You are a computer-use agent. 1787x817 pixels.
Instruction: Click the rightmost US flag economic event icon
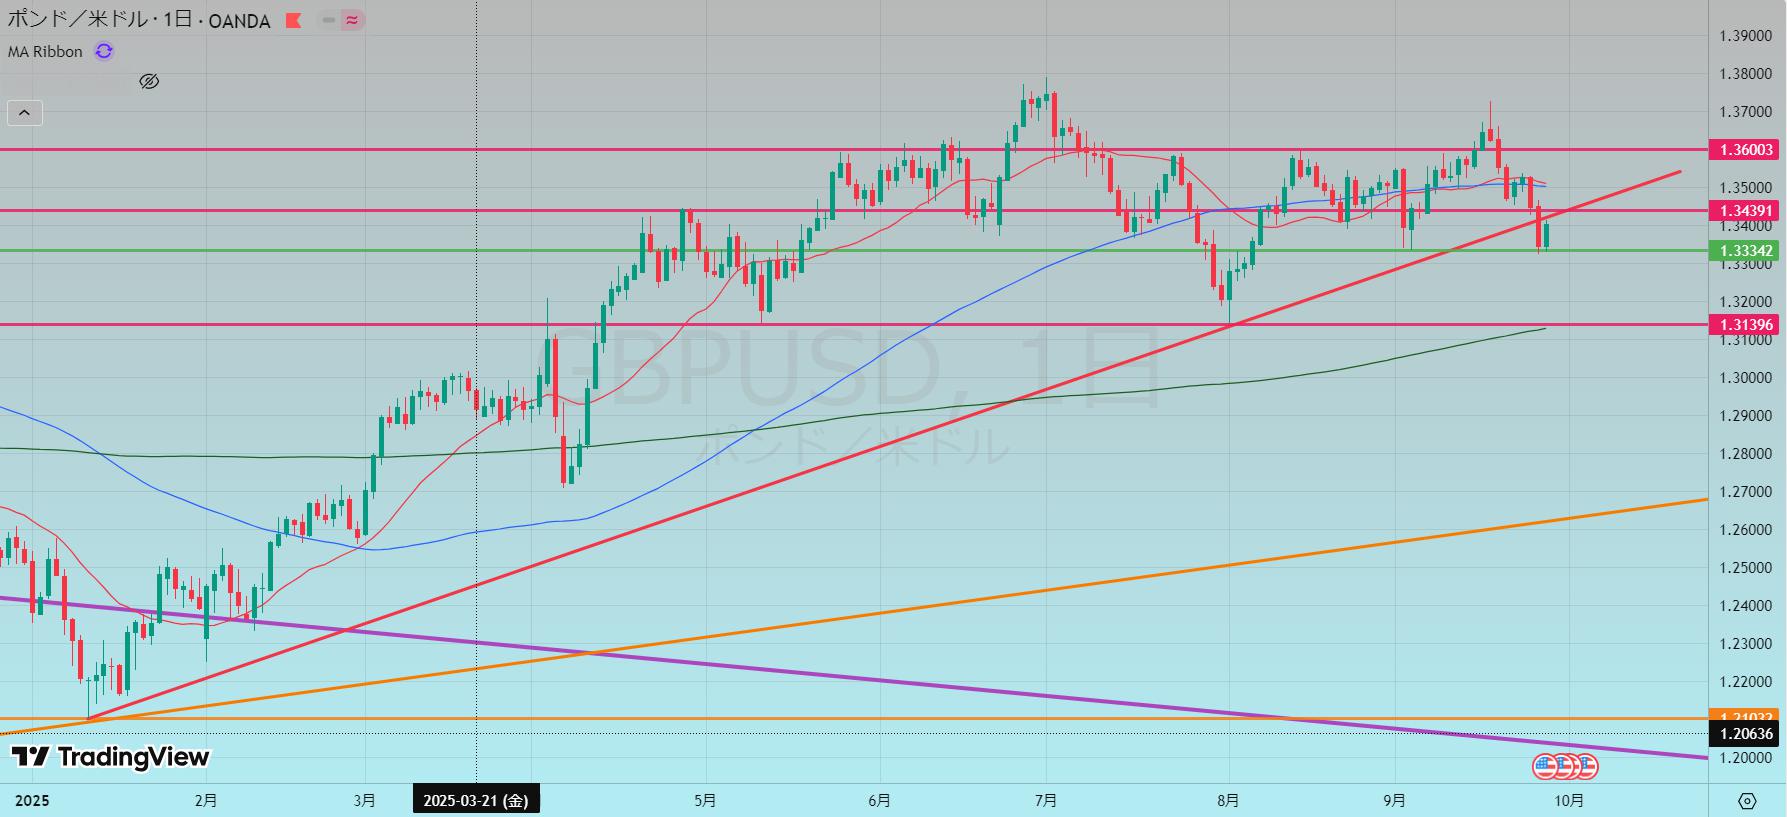pyautogui.click(x=1586, y=767)
